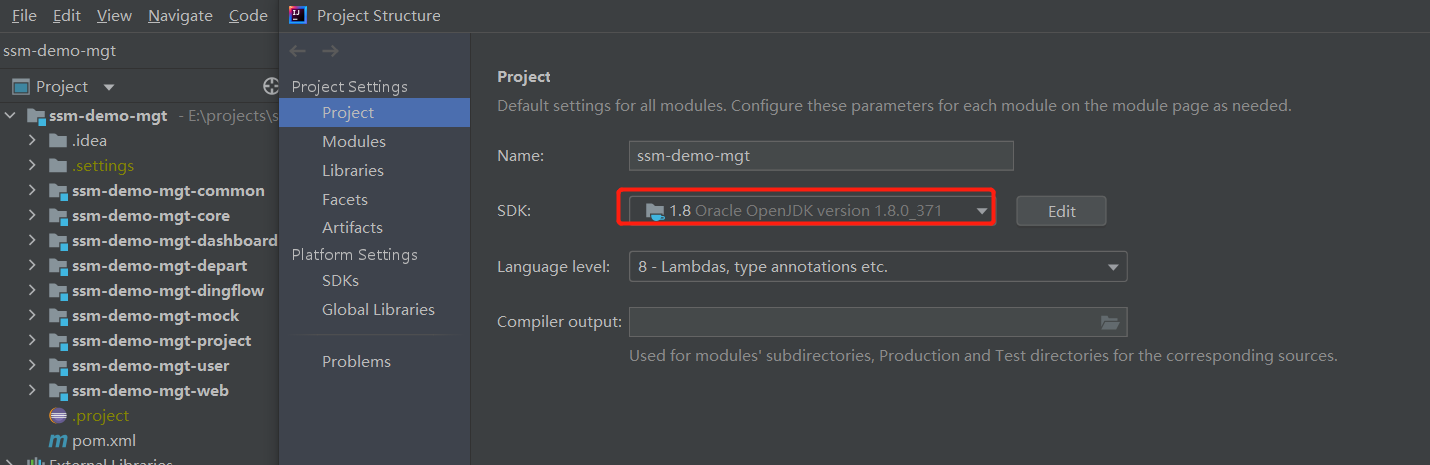Click the Maven pom.xml file icon
Image resolution: width=1430 pixels, height=465 pixels.
coord(57,441)
